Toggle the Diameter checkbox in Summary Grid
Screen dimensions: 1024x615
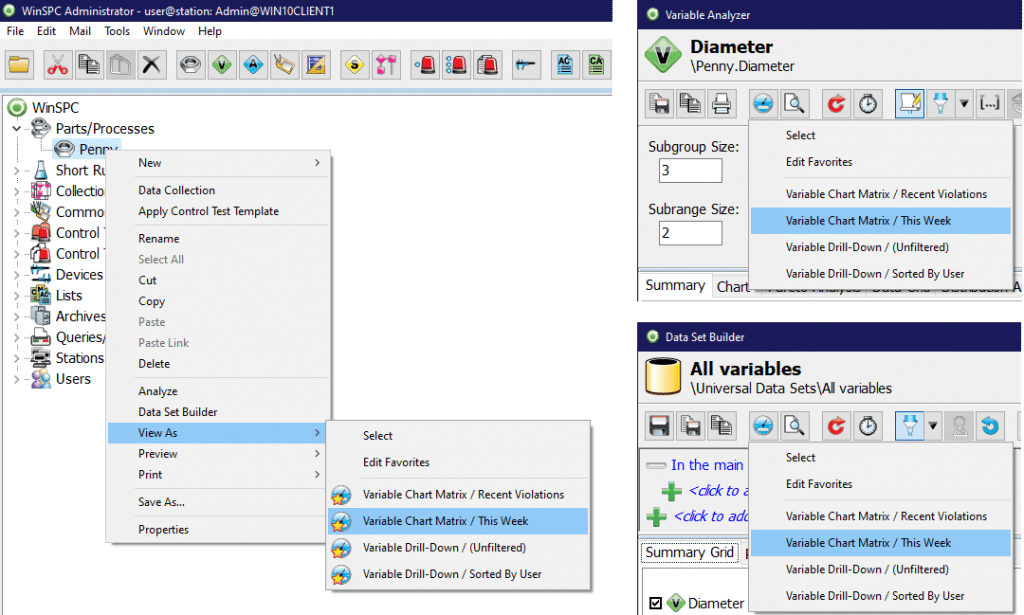(x=656, y=603)
